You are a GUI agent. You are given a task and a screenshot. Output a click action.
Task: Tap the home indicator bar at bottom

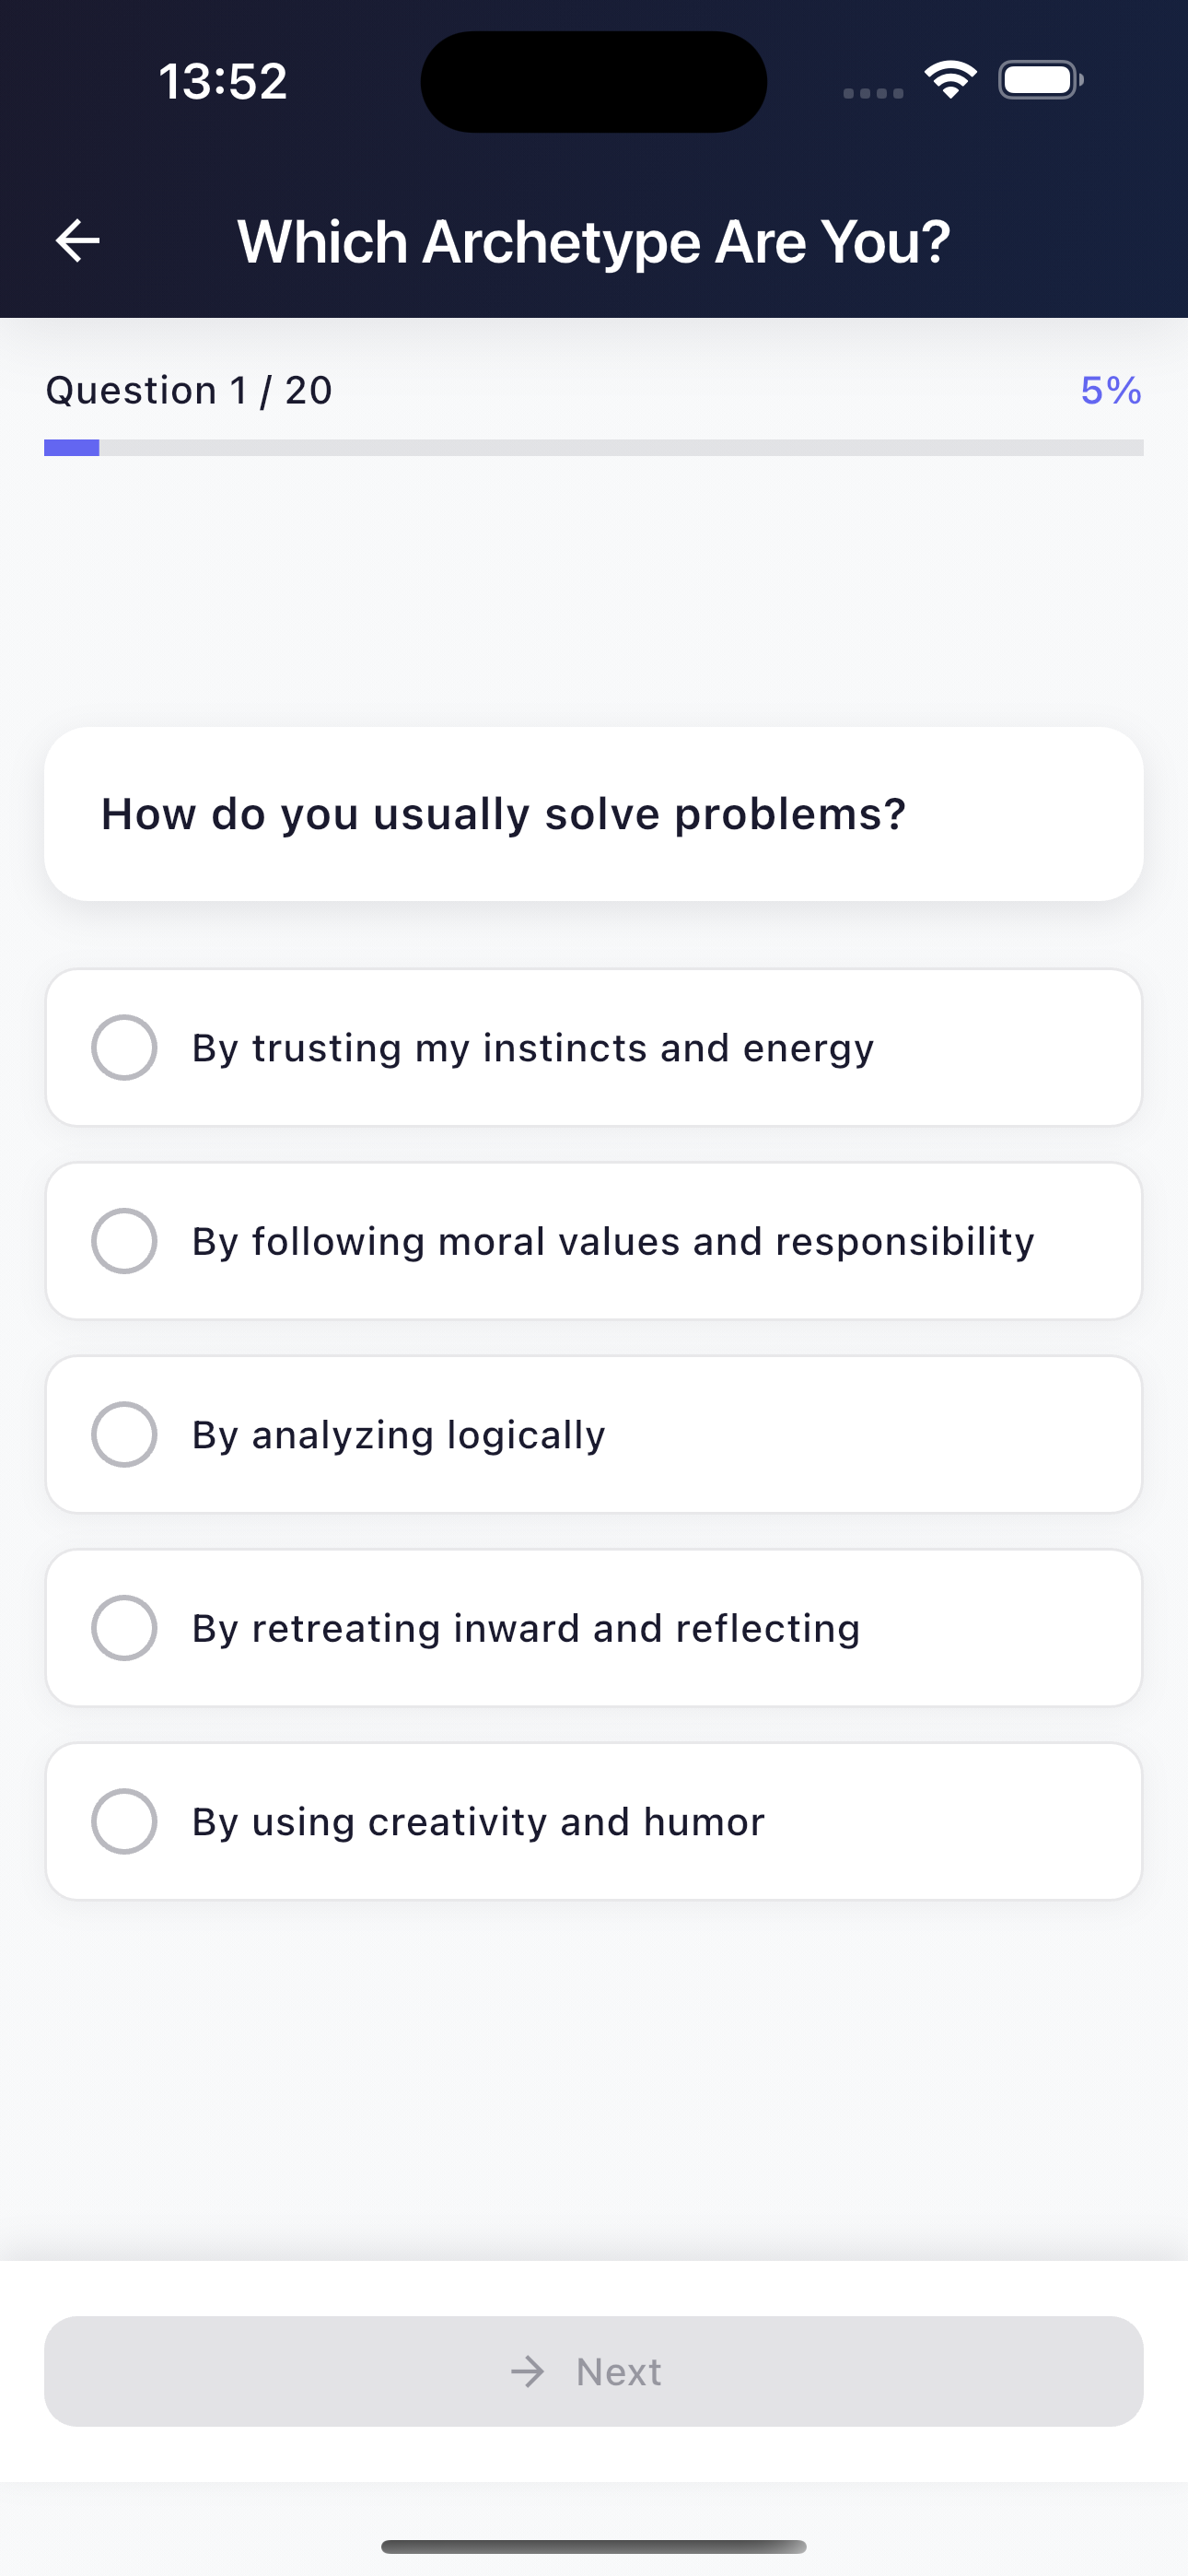594,2546
